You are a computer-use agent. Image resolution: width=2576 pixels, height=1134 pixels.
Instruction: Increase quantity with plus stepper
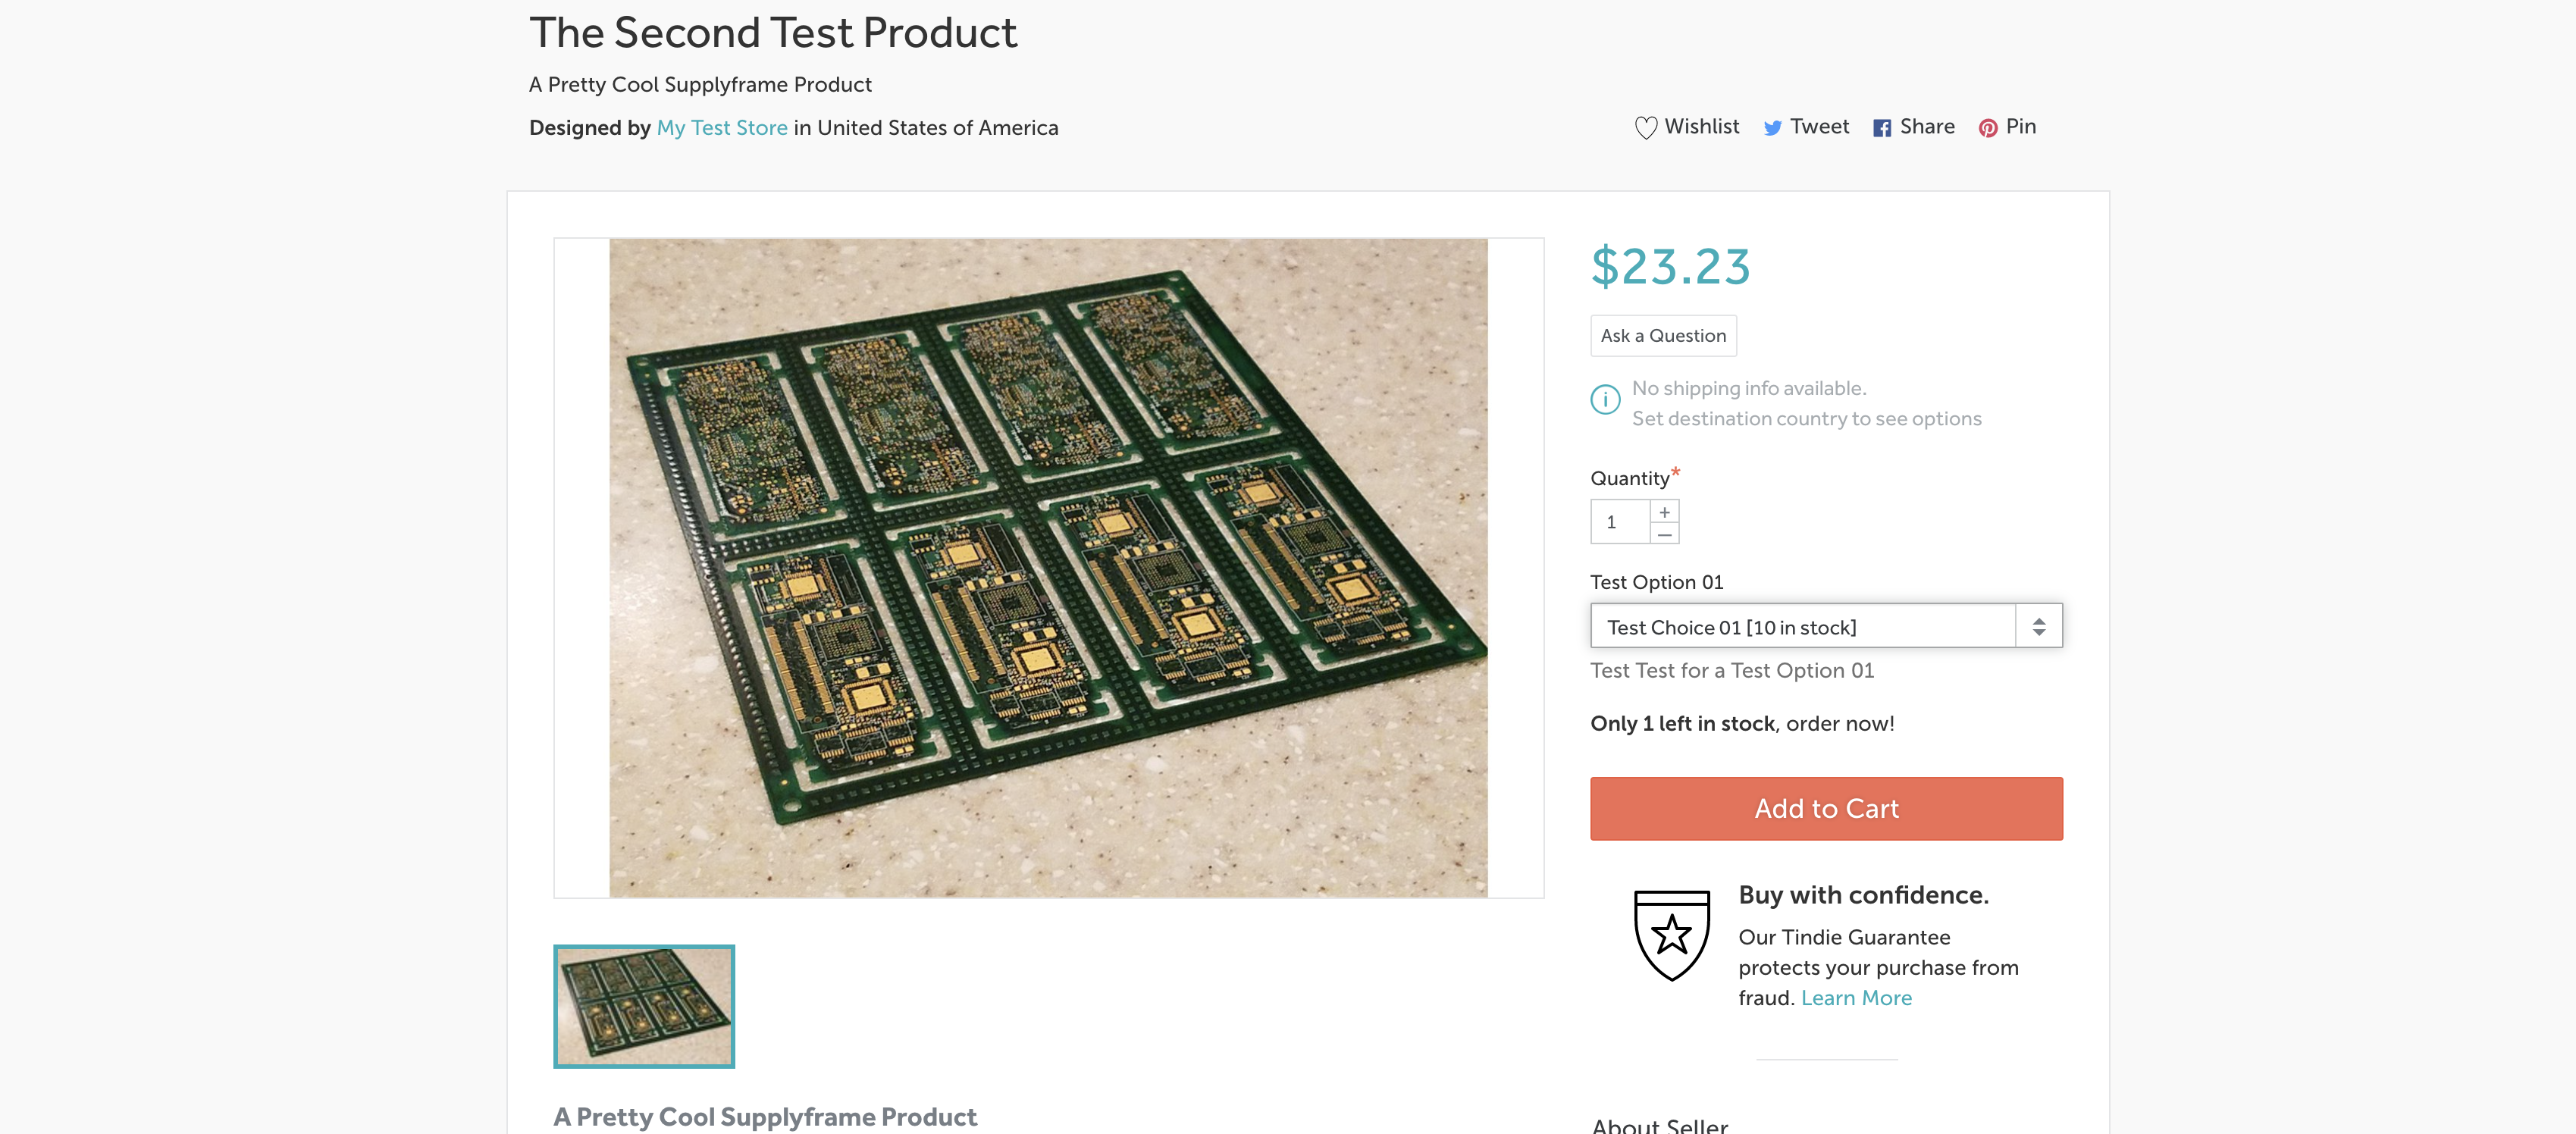(1664, 512)
